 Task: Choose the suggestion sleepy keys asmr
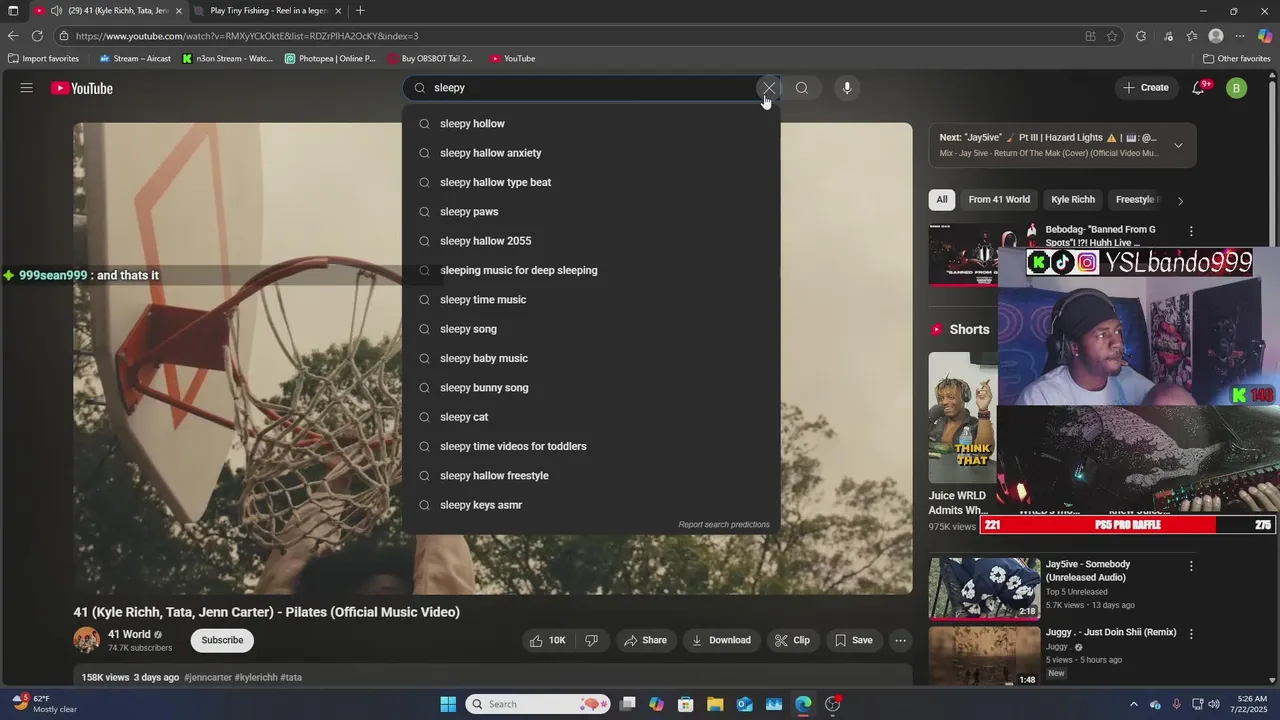point(591,505)
